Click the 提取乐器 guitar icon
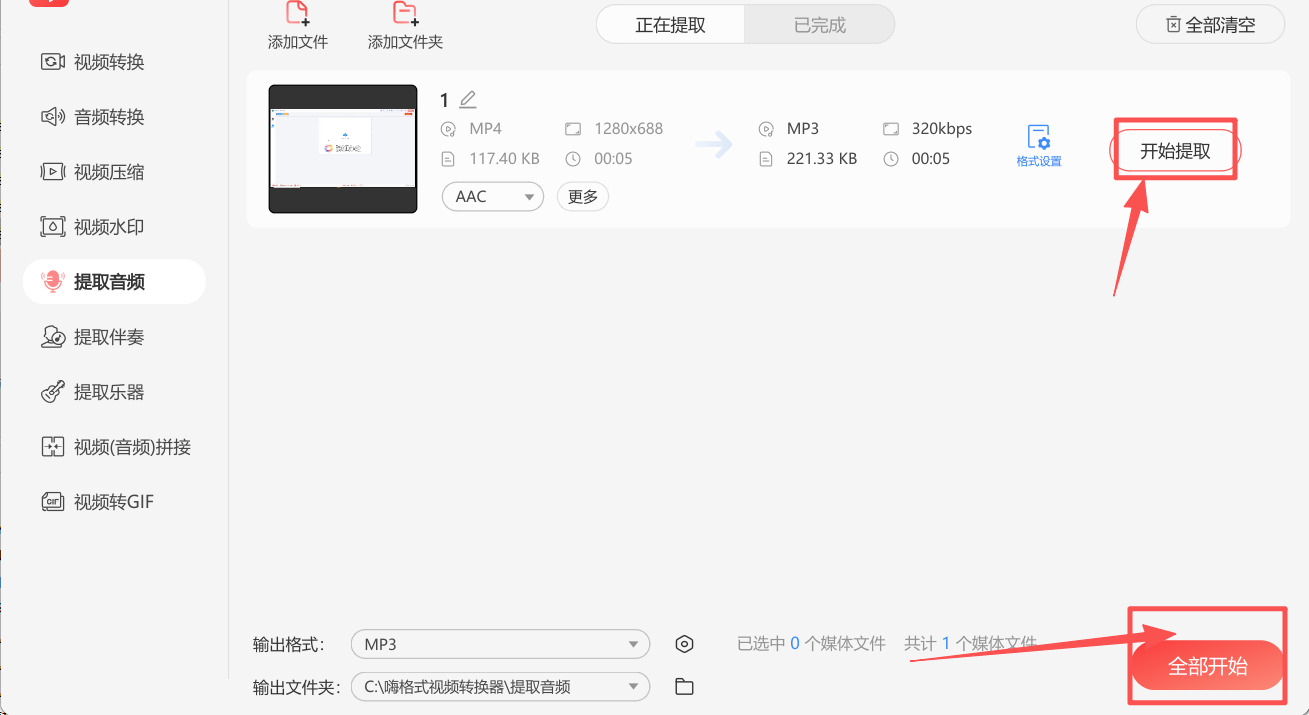This screenshot has height=715, width=1309. click(53, 392)
